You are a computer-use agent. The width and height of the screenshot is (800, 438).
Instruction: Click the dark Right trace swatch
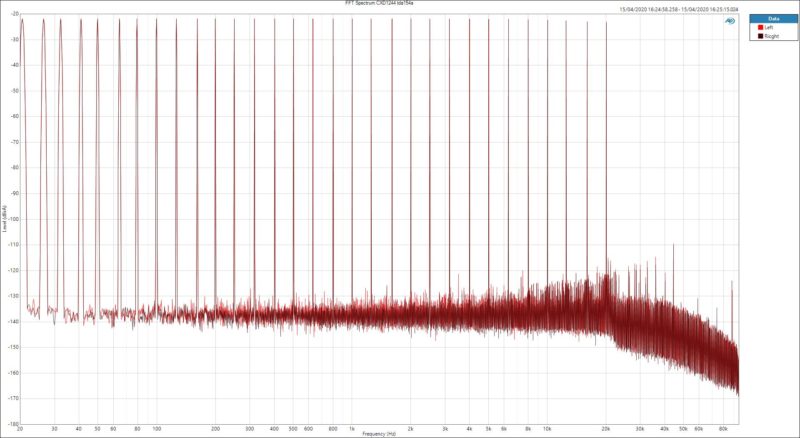click(x=760, y=35)
